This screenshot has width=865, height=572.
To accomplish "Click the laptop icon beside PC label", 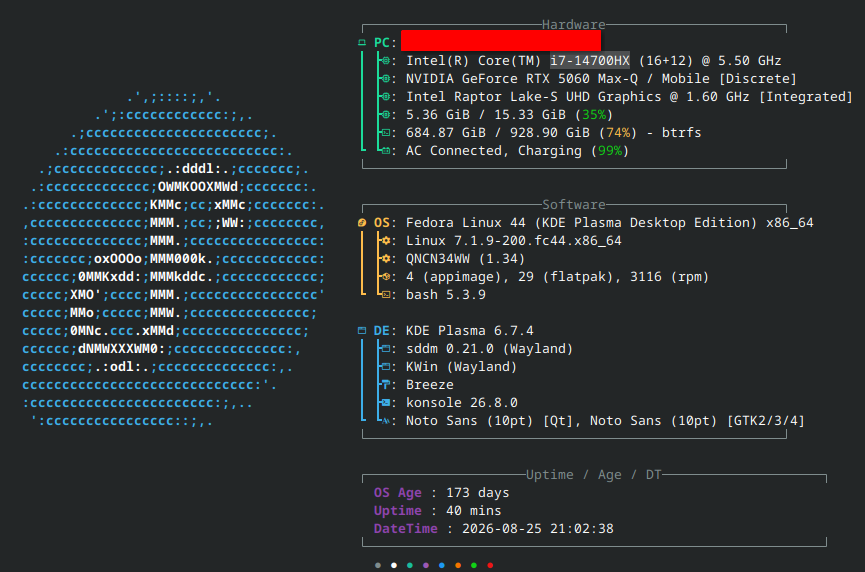I will pyautogui.click(x=362, y=42).
